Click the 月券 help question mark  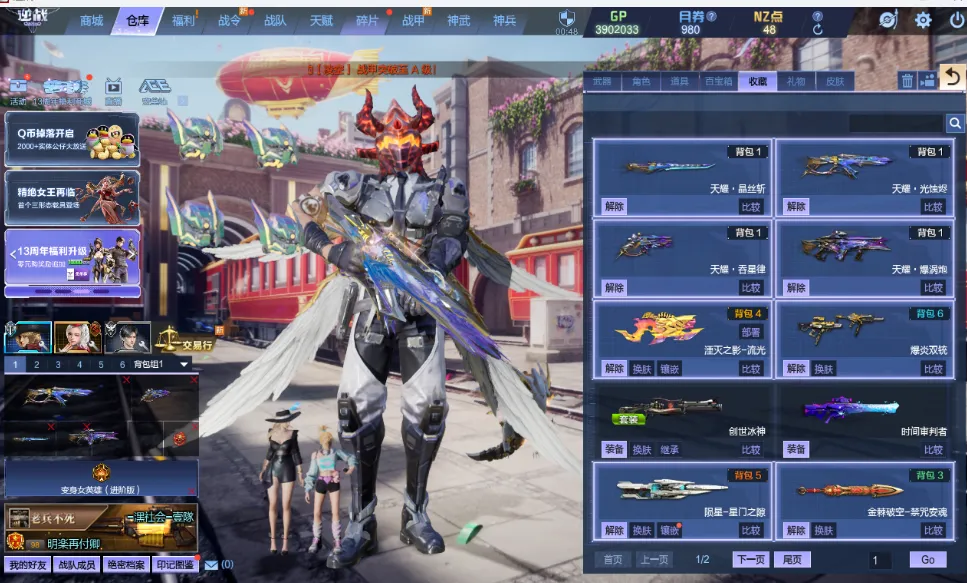coord(711,17)
